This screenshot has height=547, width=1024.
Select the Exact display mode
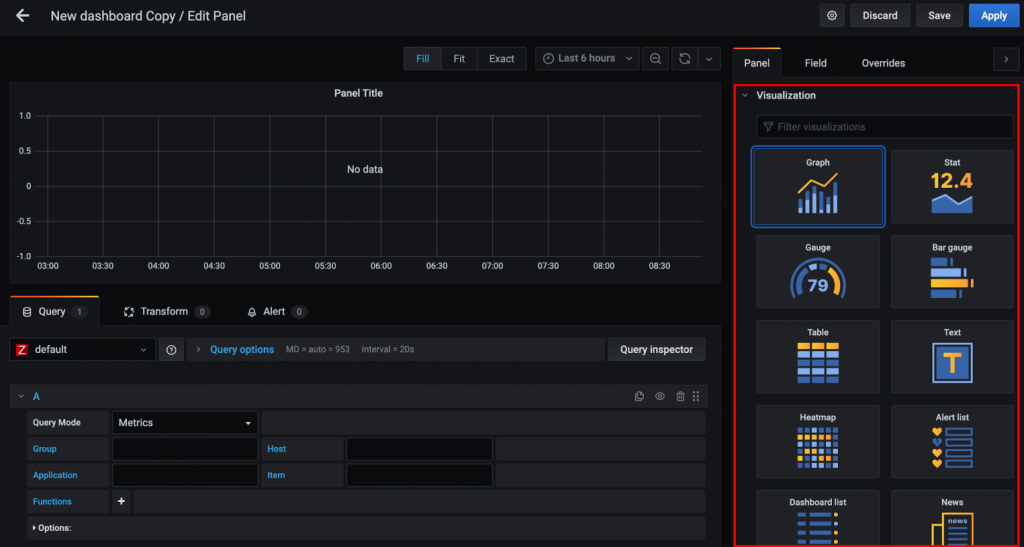click(501, 59)
